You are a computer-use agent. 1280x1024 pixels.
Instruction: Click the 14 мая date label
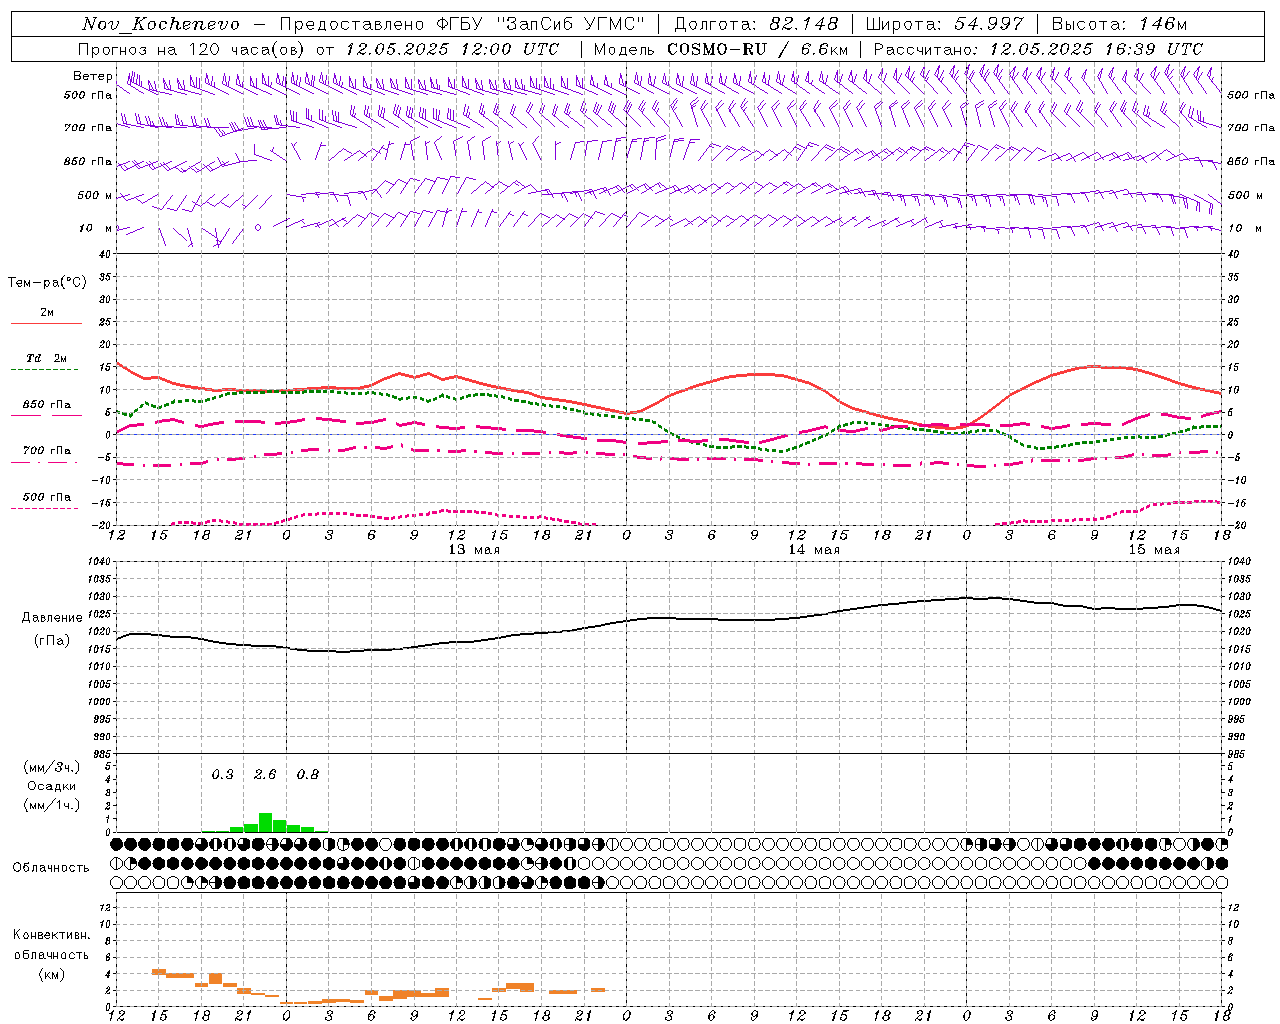(x=814, y=550)
